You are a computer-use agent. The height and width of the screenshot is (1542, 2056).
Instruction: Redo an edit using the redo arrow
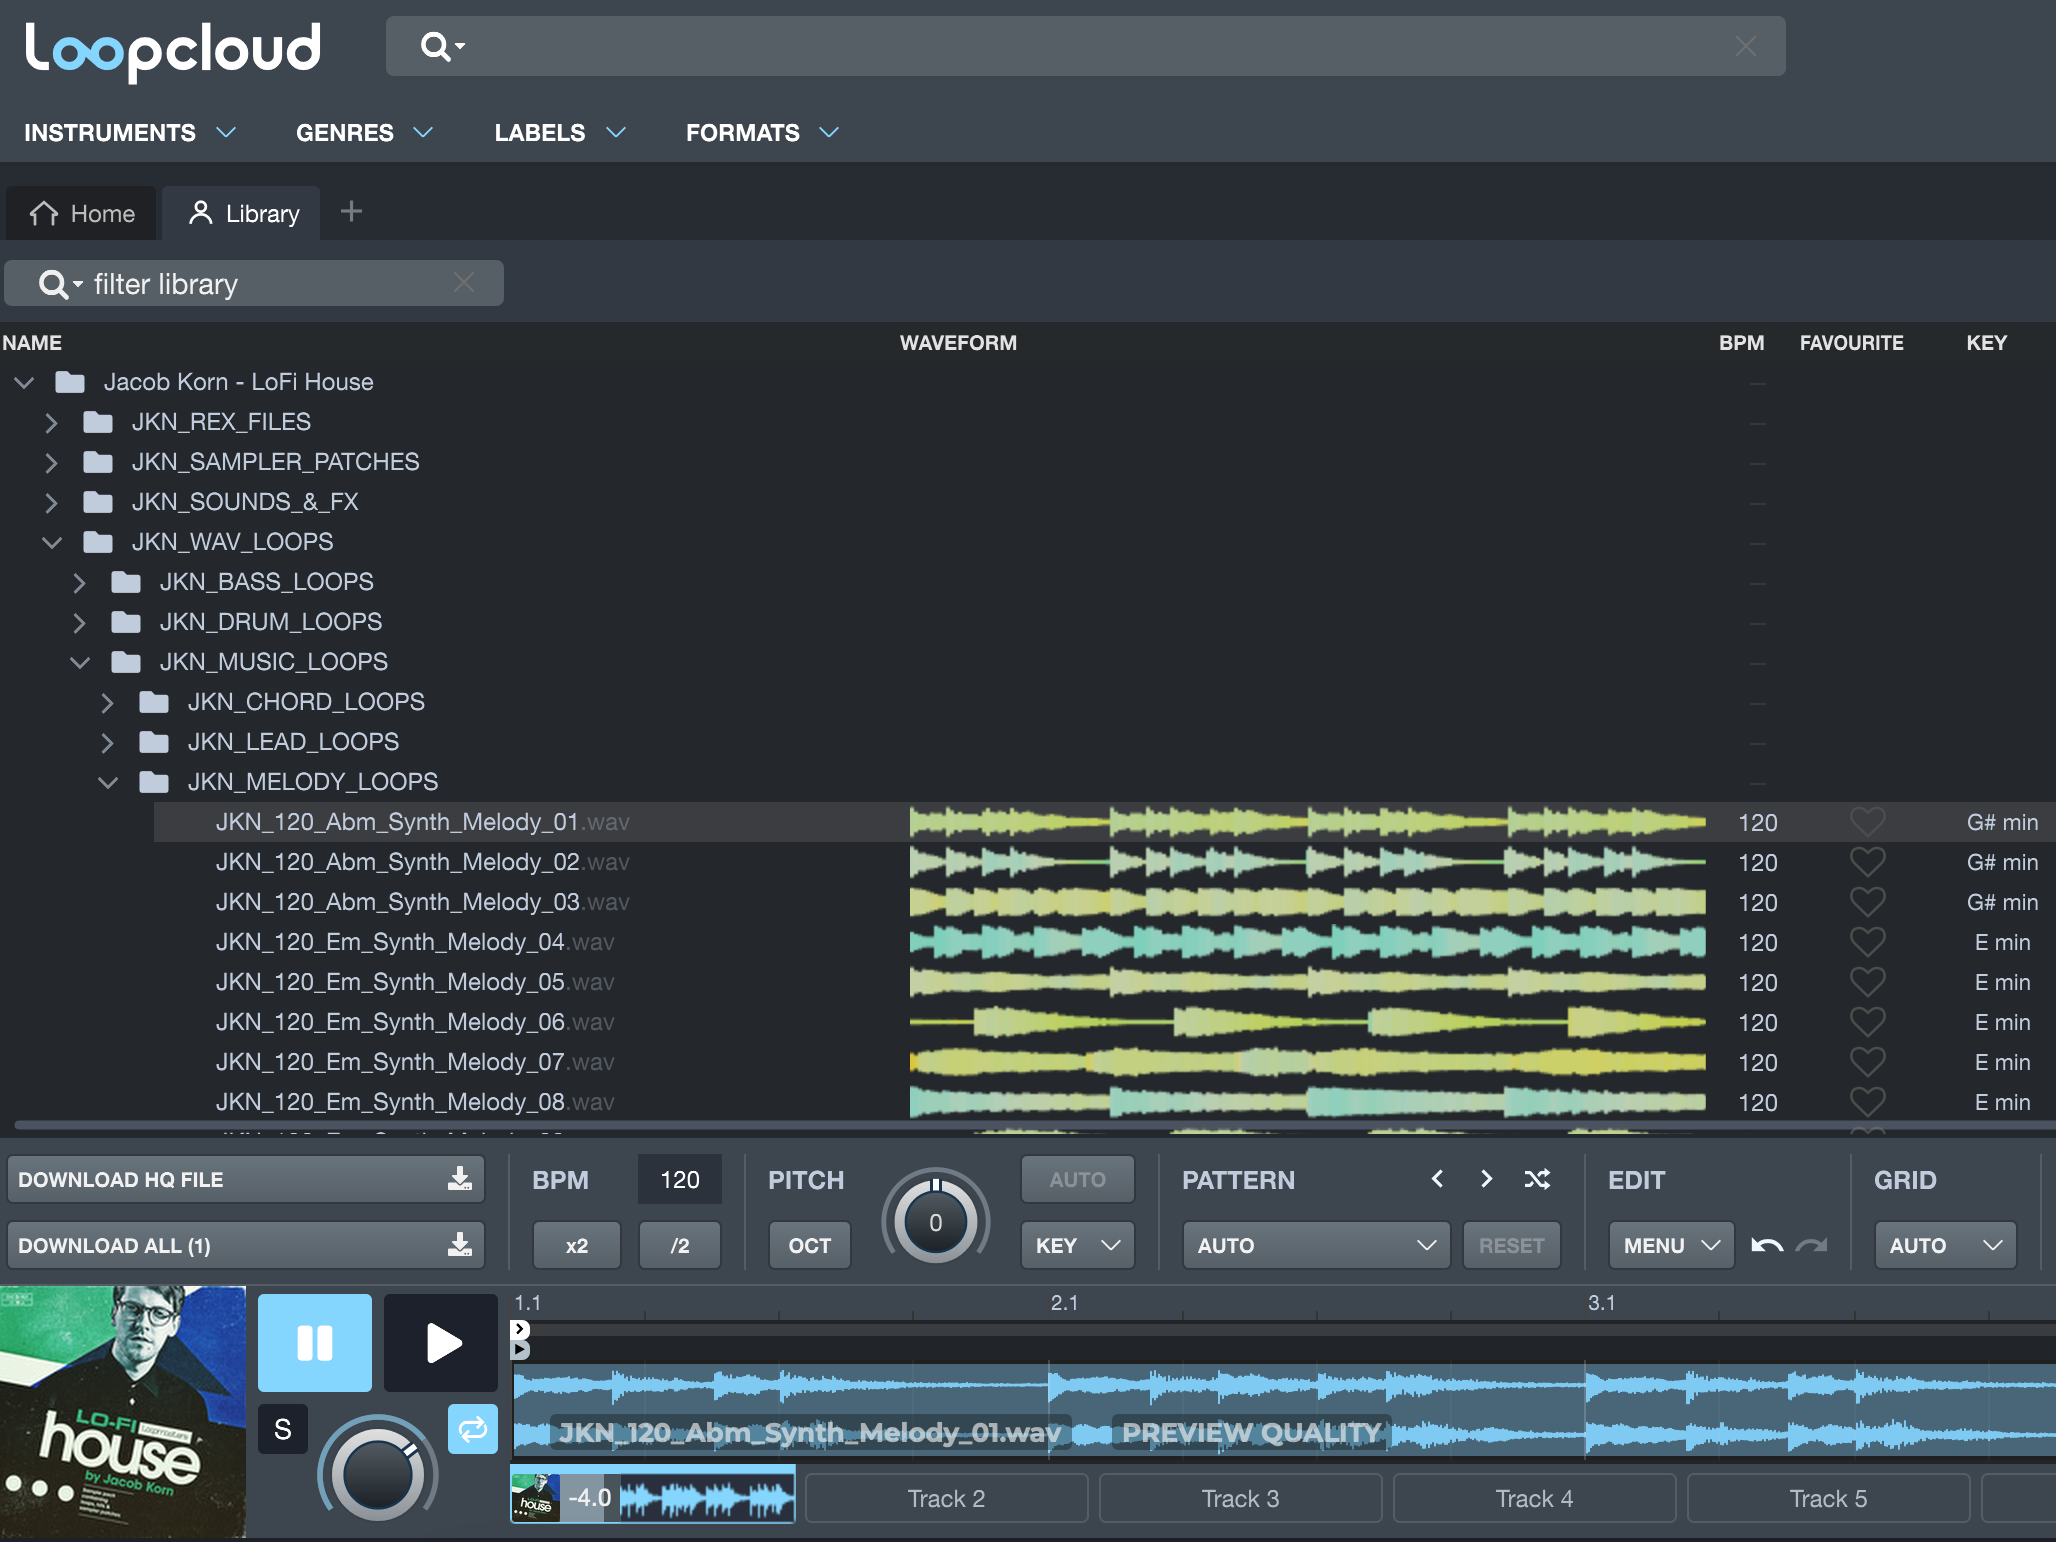(x=1812, y=1245)
